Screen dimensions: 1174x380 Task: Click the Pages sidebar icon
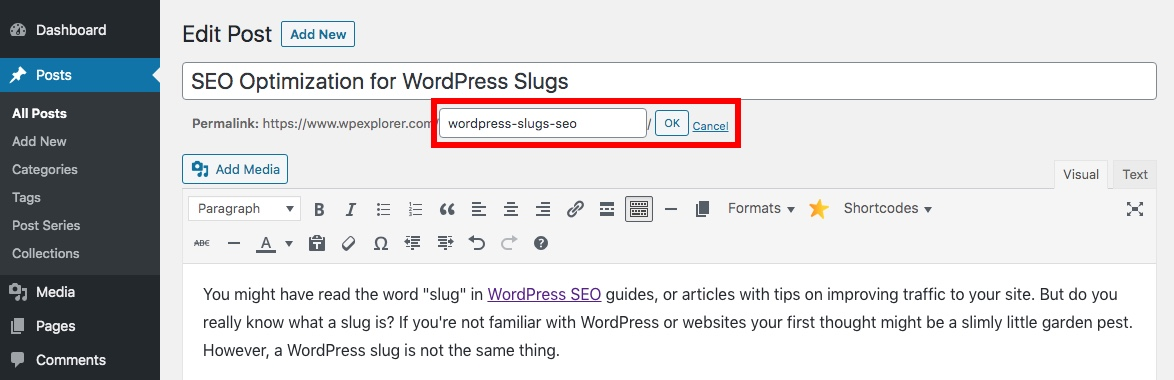[x=18, y=326]
